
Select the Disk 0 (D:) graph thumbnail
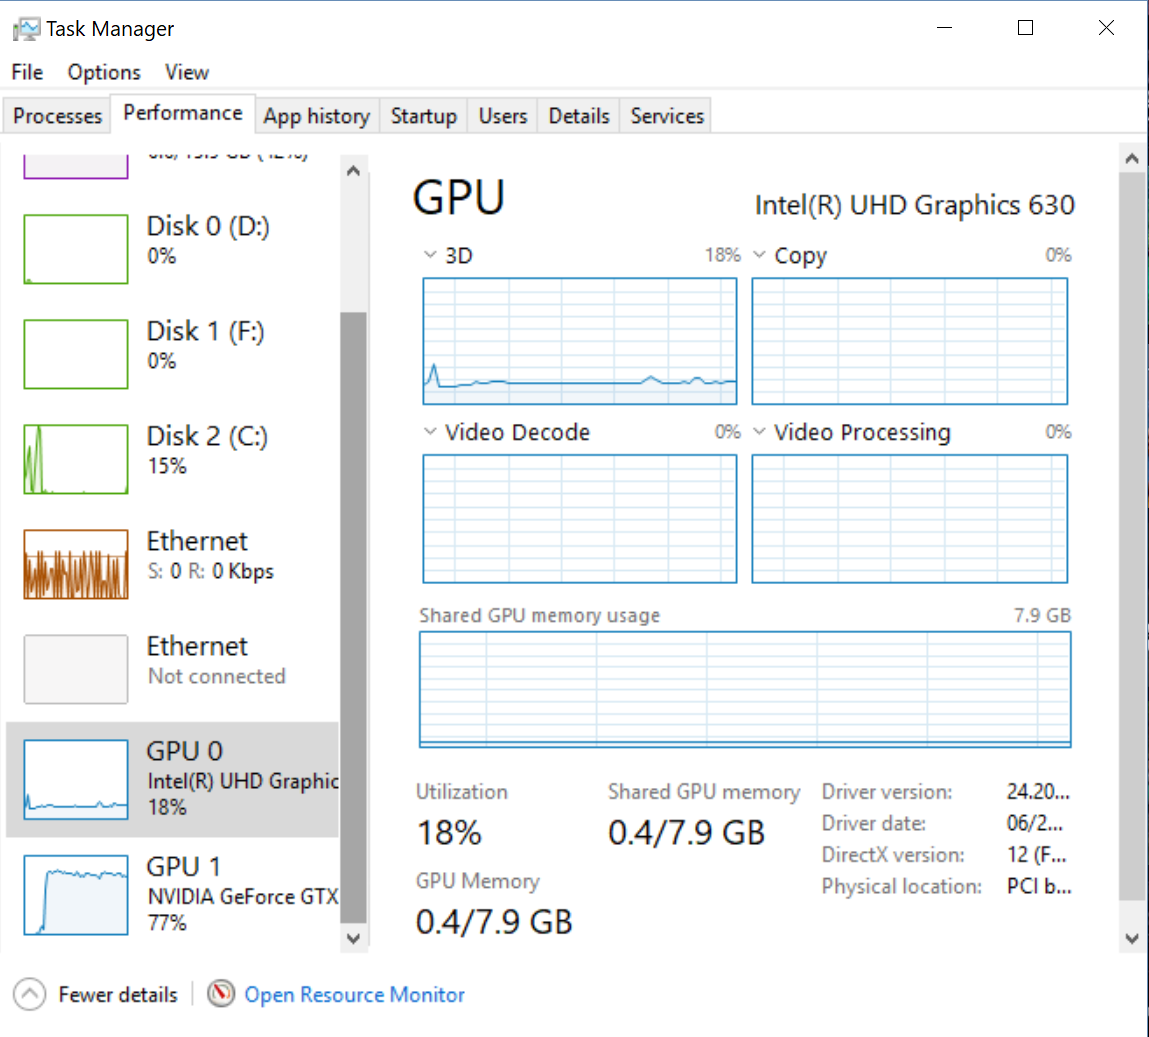tap(76, 249)
